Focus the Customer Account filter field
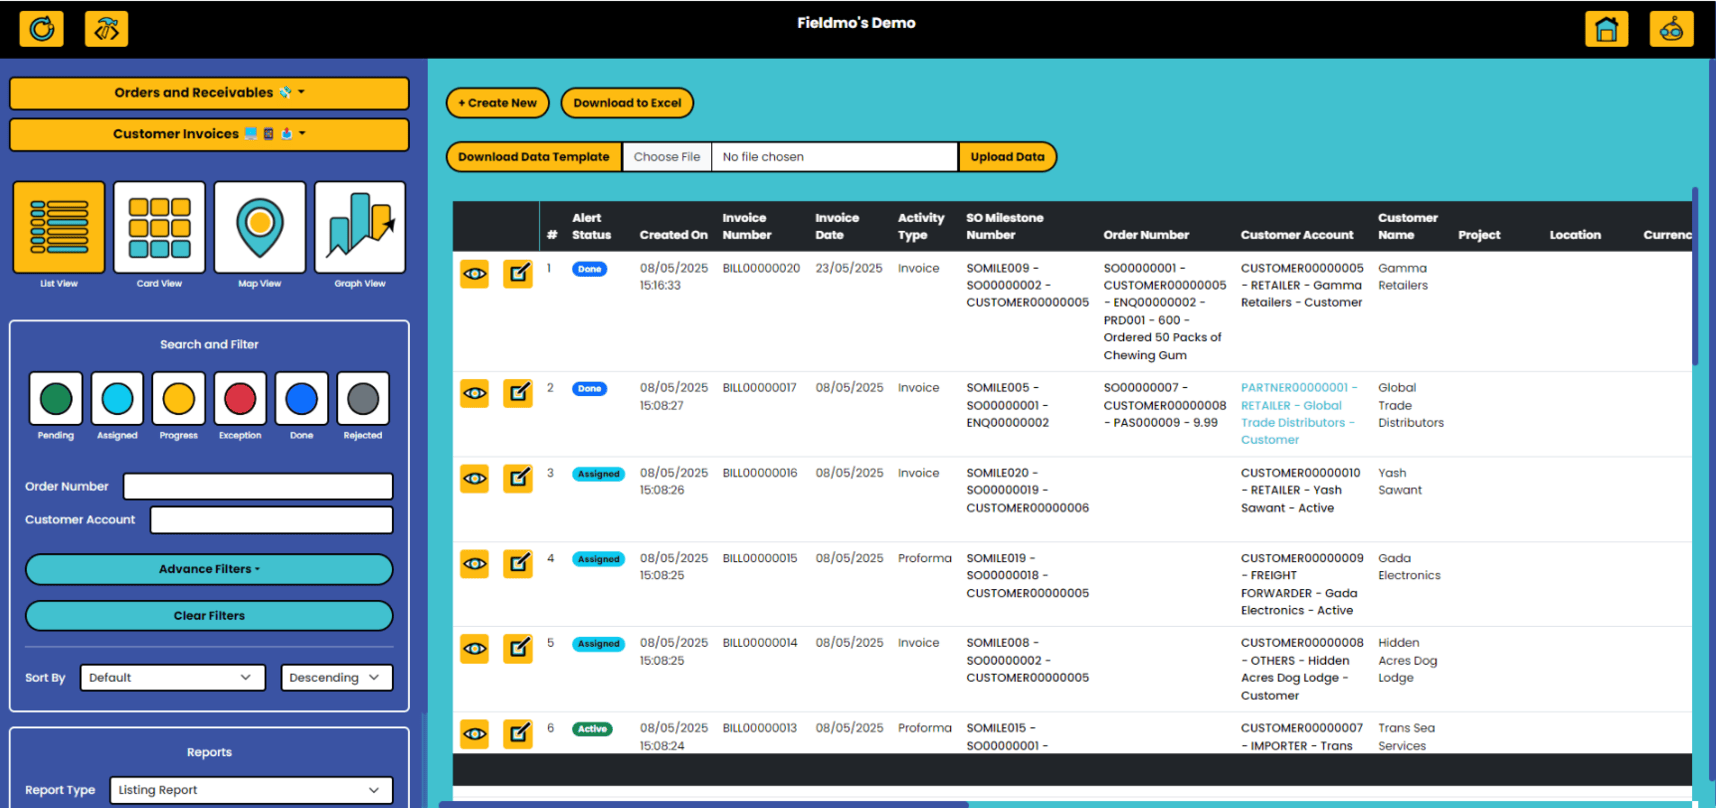This screenshot has height=808, width=1716. pyautogui.click(x=272, y=520)
